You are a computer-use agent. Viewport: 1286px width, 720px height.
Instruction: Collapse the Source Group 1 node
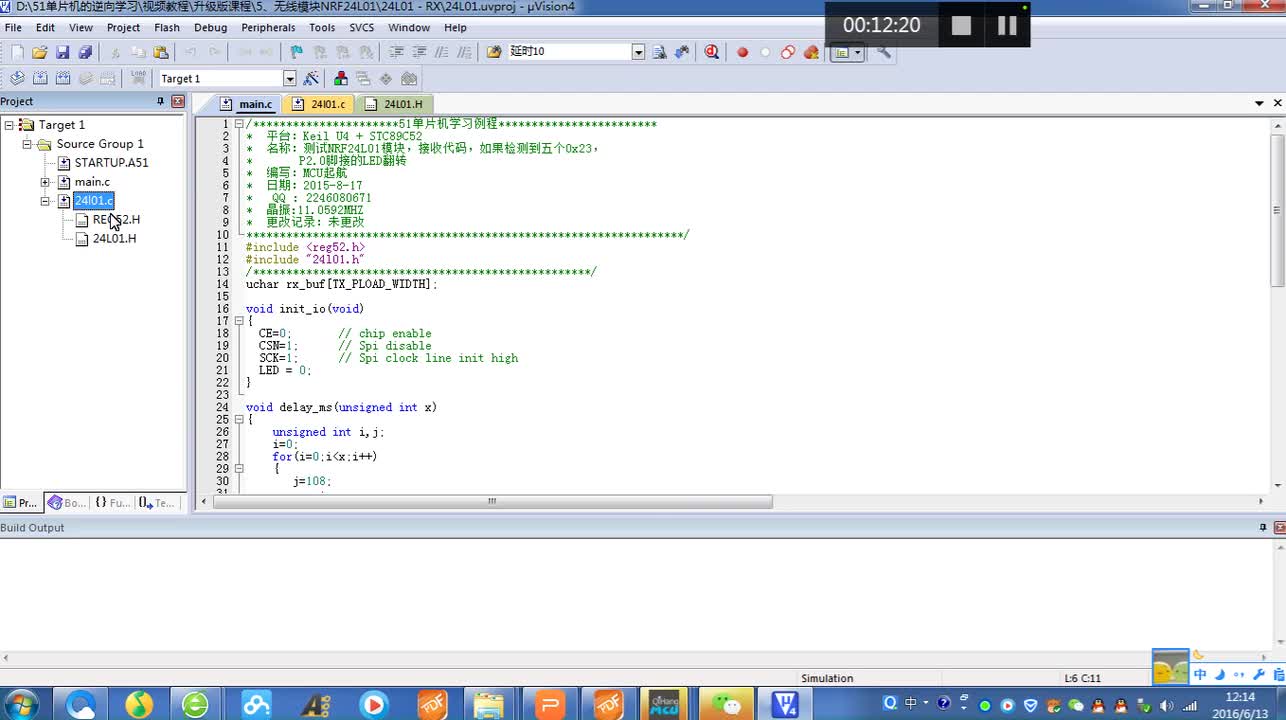(27, 144)
